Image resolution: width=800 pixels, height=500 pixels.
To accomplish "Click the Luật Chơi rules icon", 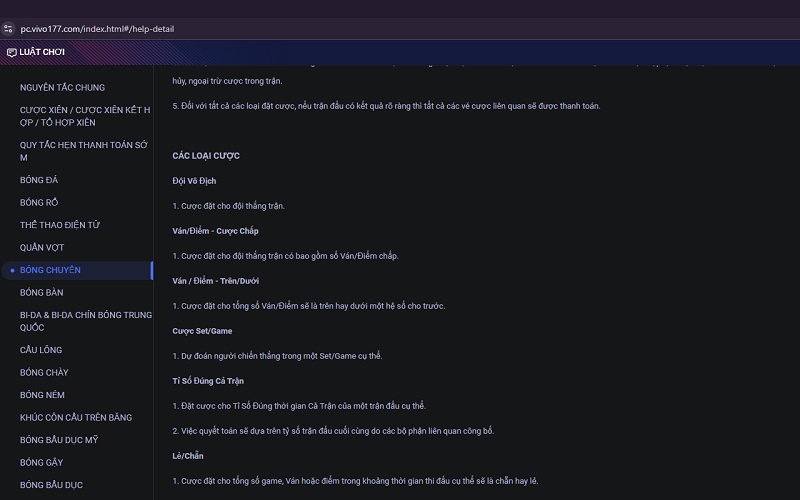I will (x=11, y=52).
